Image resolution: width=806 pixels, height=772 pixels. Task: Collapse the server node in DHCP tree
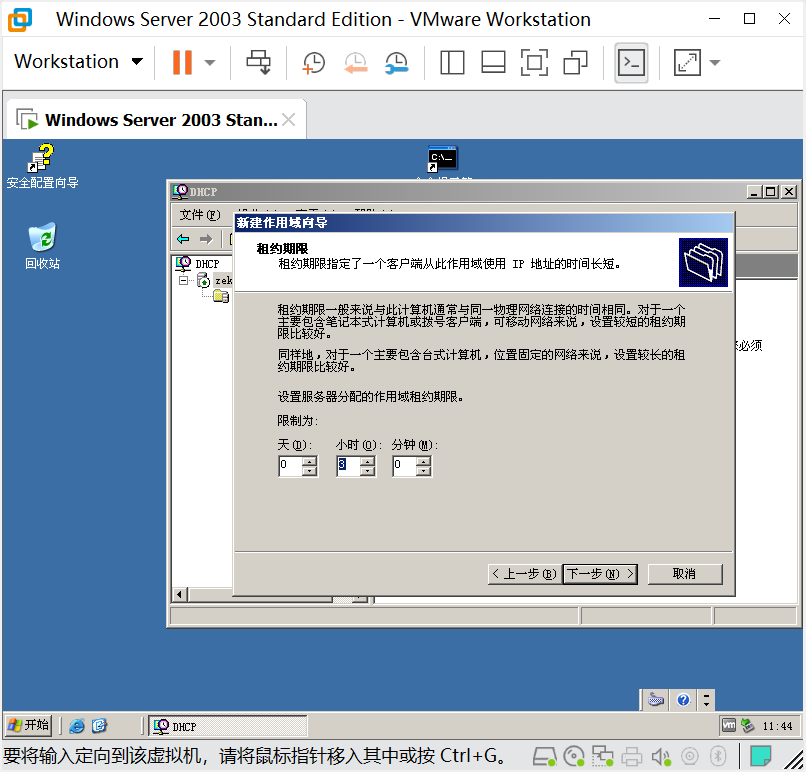183,280
